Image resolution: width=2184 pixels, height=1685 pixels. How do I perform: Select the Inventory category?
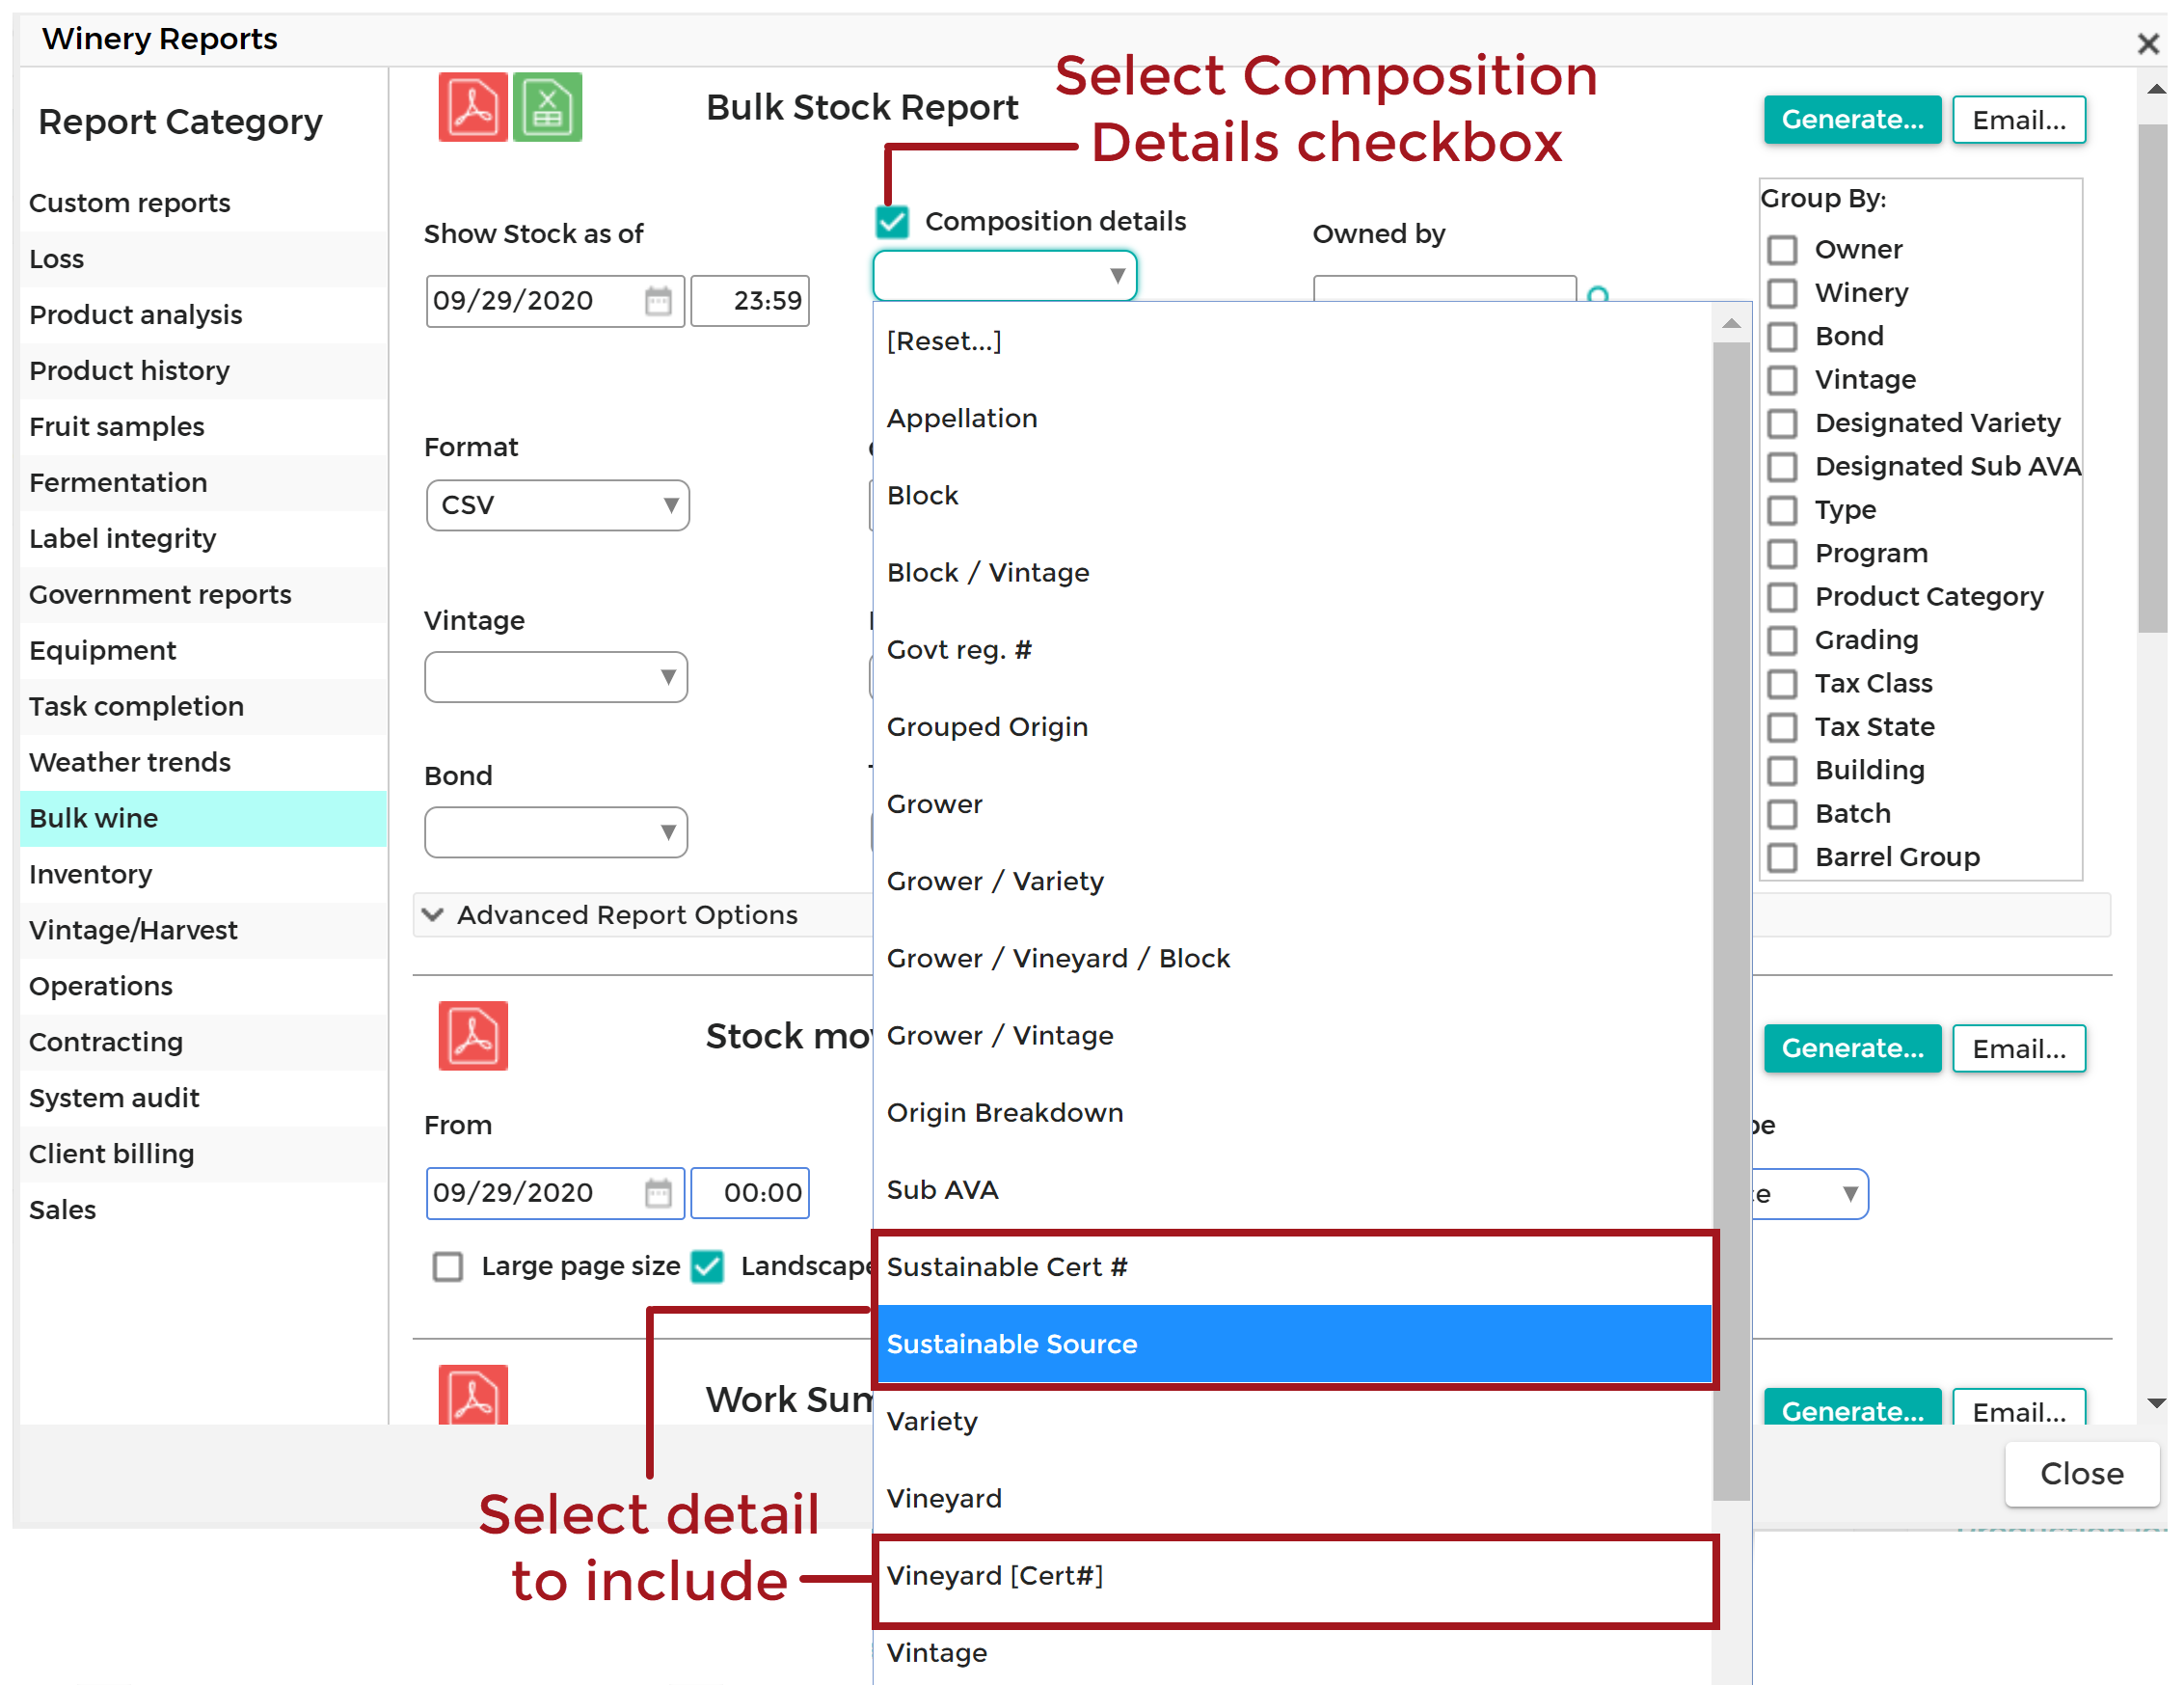pyautogui.click(x=203, y=875)
